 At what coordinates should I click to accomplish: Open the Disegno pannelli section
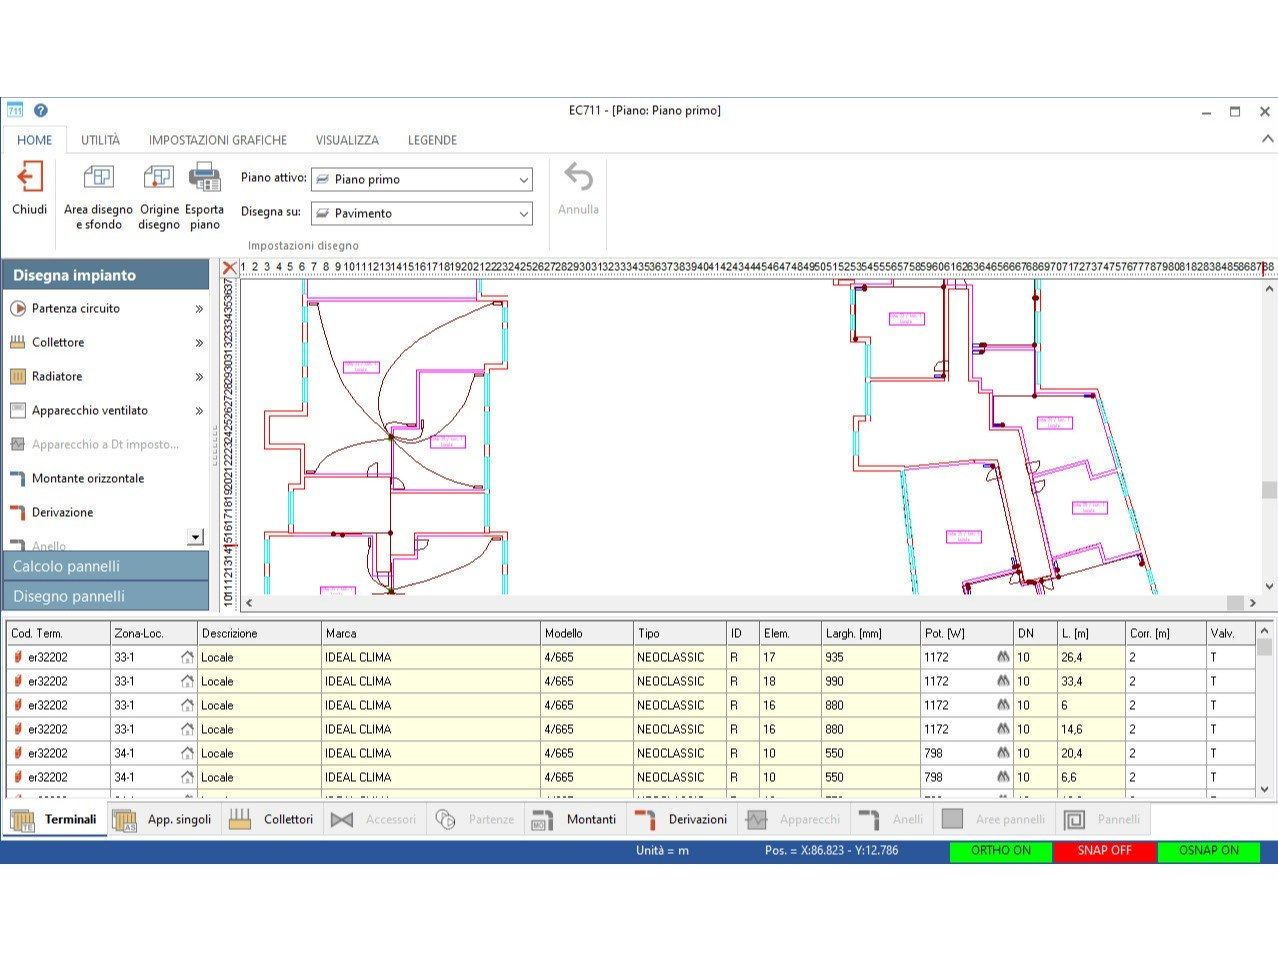tap(105, 597)
